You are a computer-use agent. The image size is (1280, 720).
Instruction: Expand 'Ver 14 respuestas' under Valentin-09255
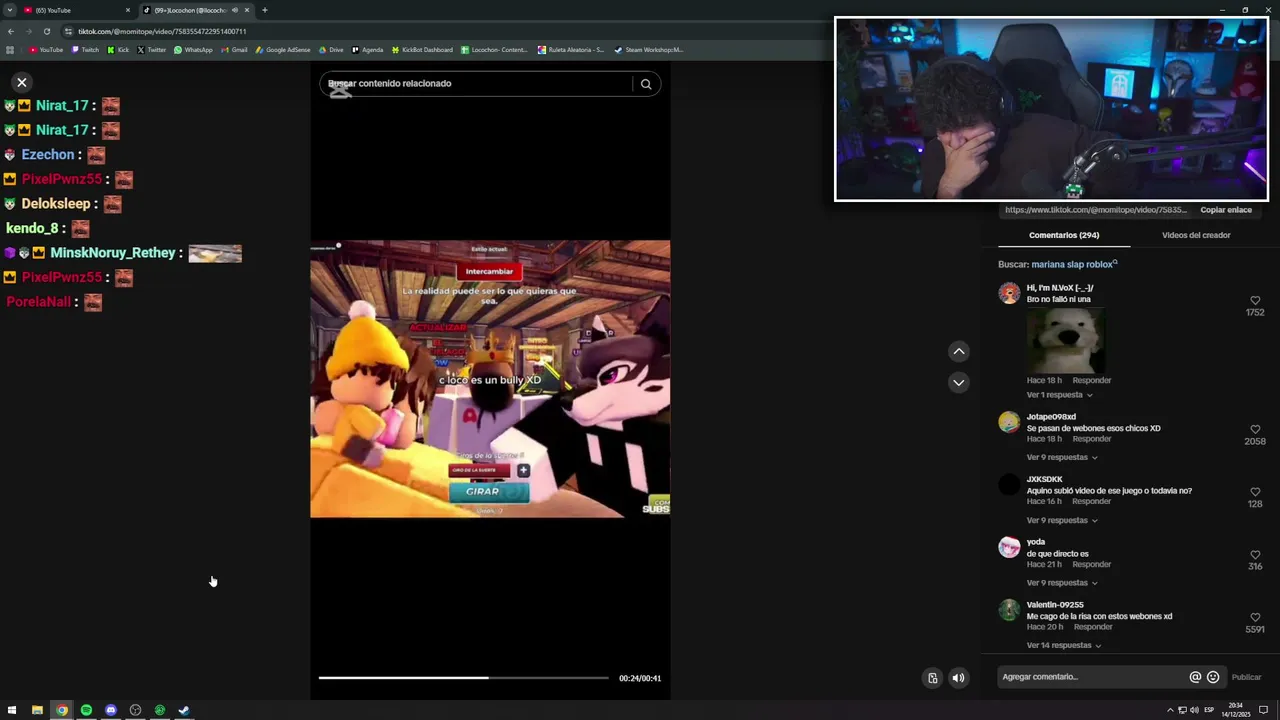(1064, 646)
